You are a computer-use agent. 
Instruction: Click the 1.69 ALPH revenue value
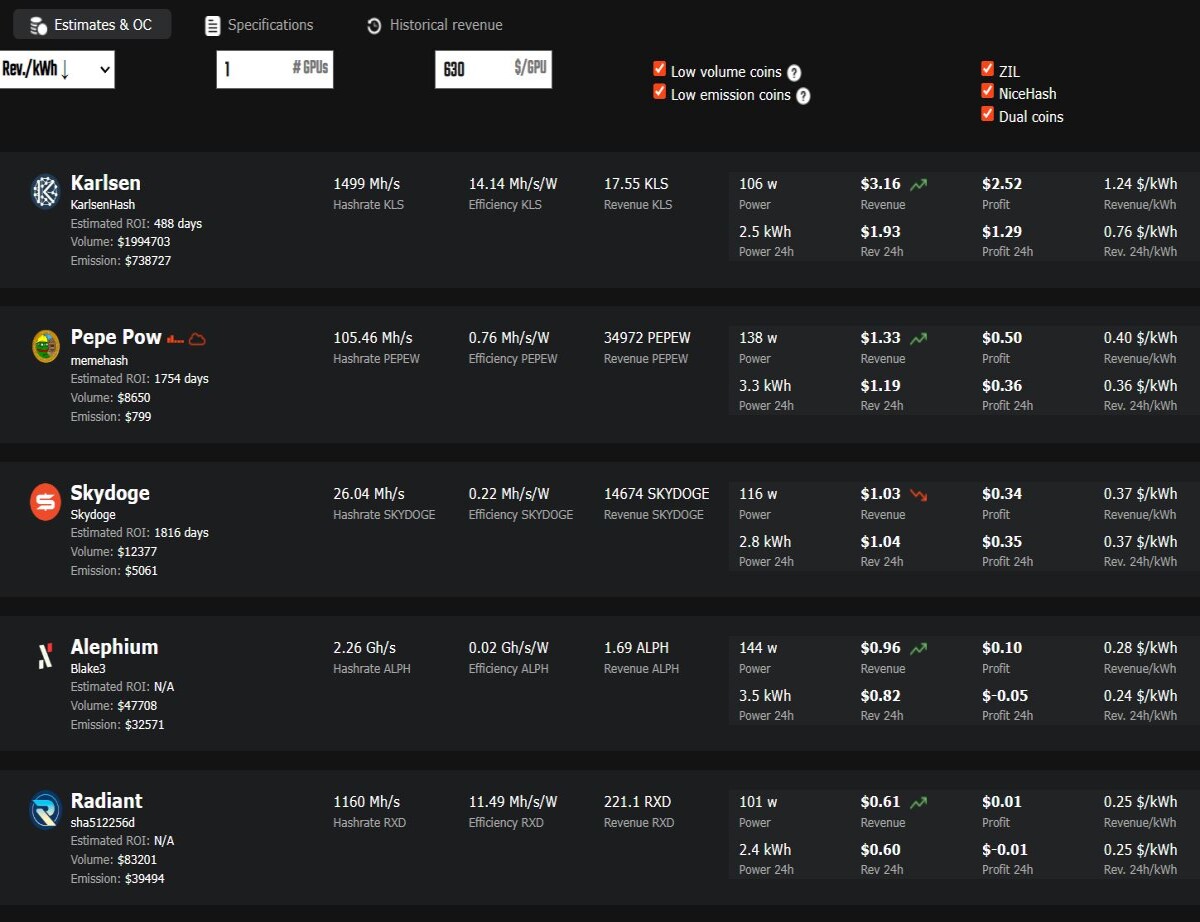tap(637, 648)
